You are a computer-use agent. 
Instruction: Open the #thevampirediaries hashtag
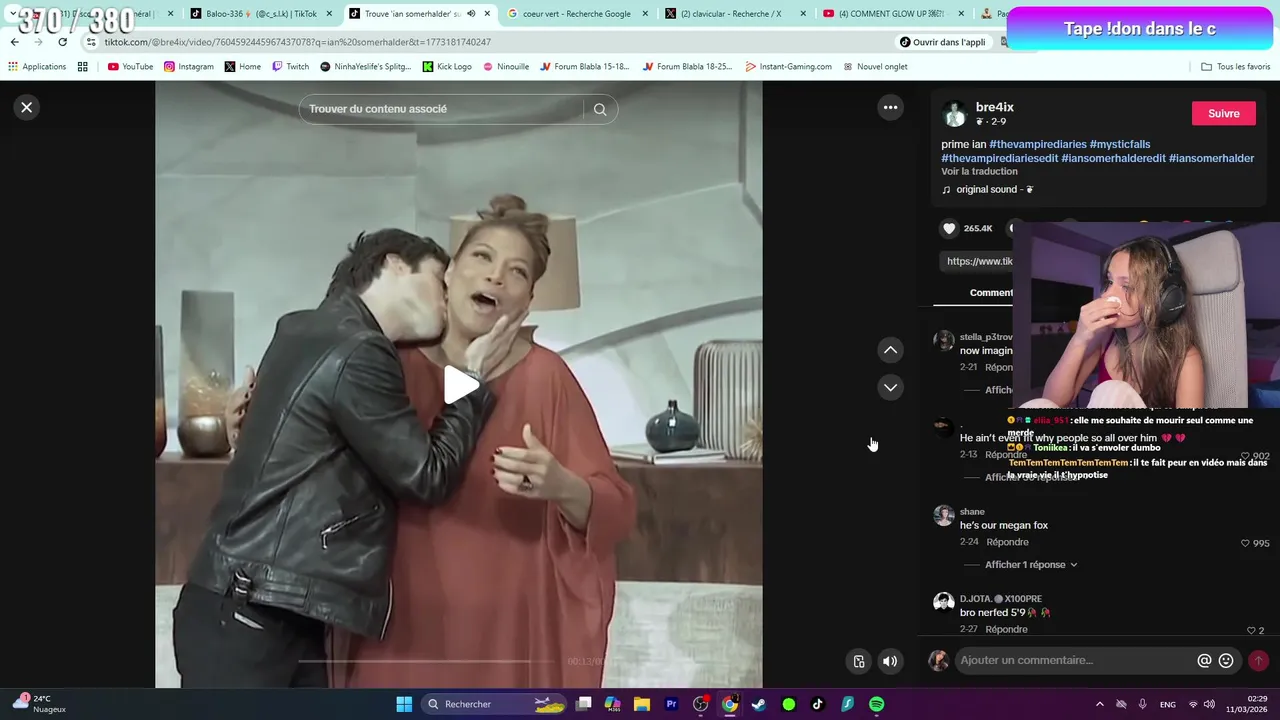coord(1038,144)
